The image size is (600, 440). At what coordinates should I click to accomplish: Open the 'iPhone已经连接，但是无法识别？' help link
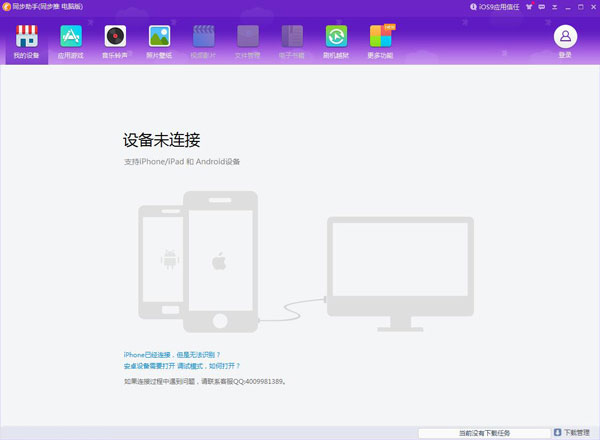172,355
